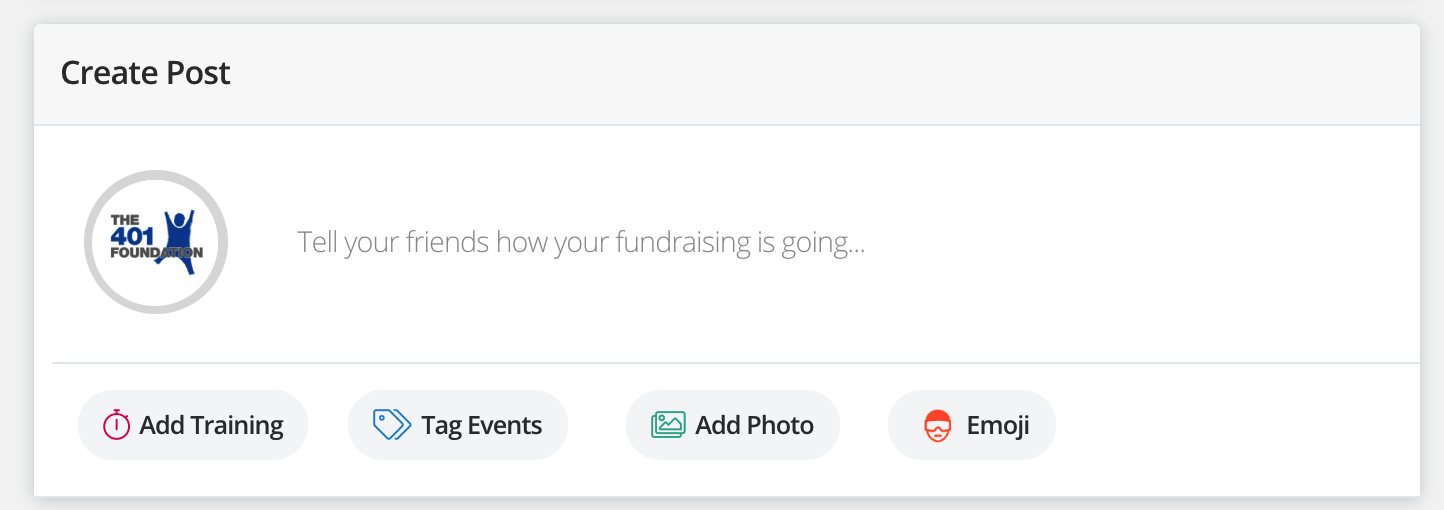Click the red face emoji icon
The width and height of the screenshot is (1444, 510).
[937, 426]
